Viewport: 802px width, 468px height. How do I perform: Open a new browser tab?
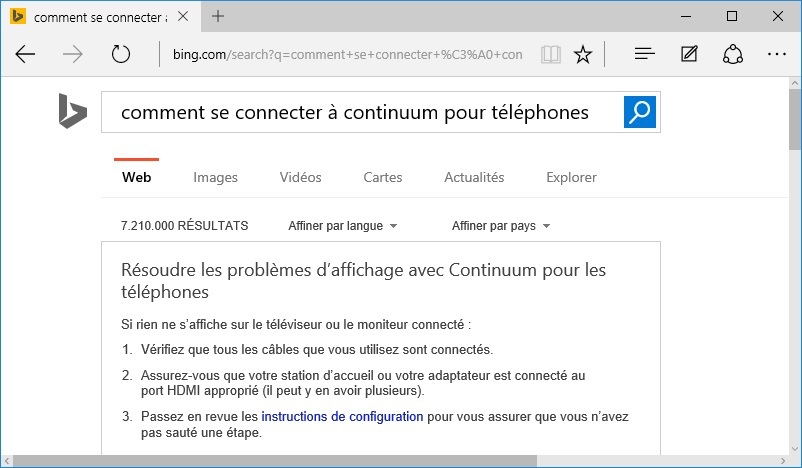click(x=218, y=16)
